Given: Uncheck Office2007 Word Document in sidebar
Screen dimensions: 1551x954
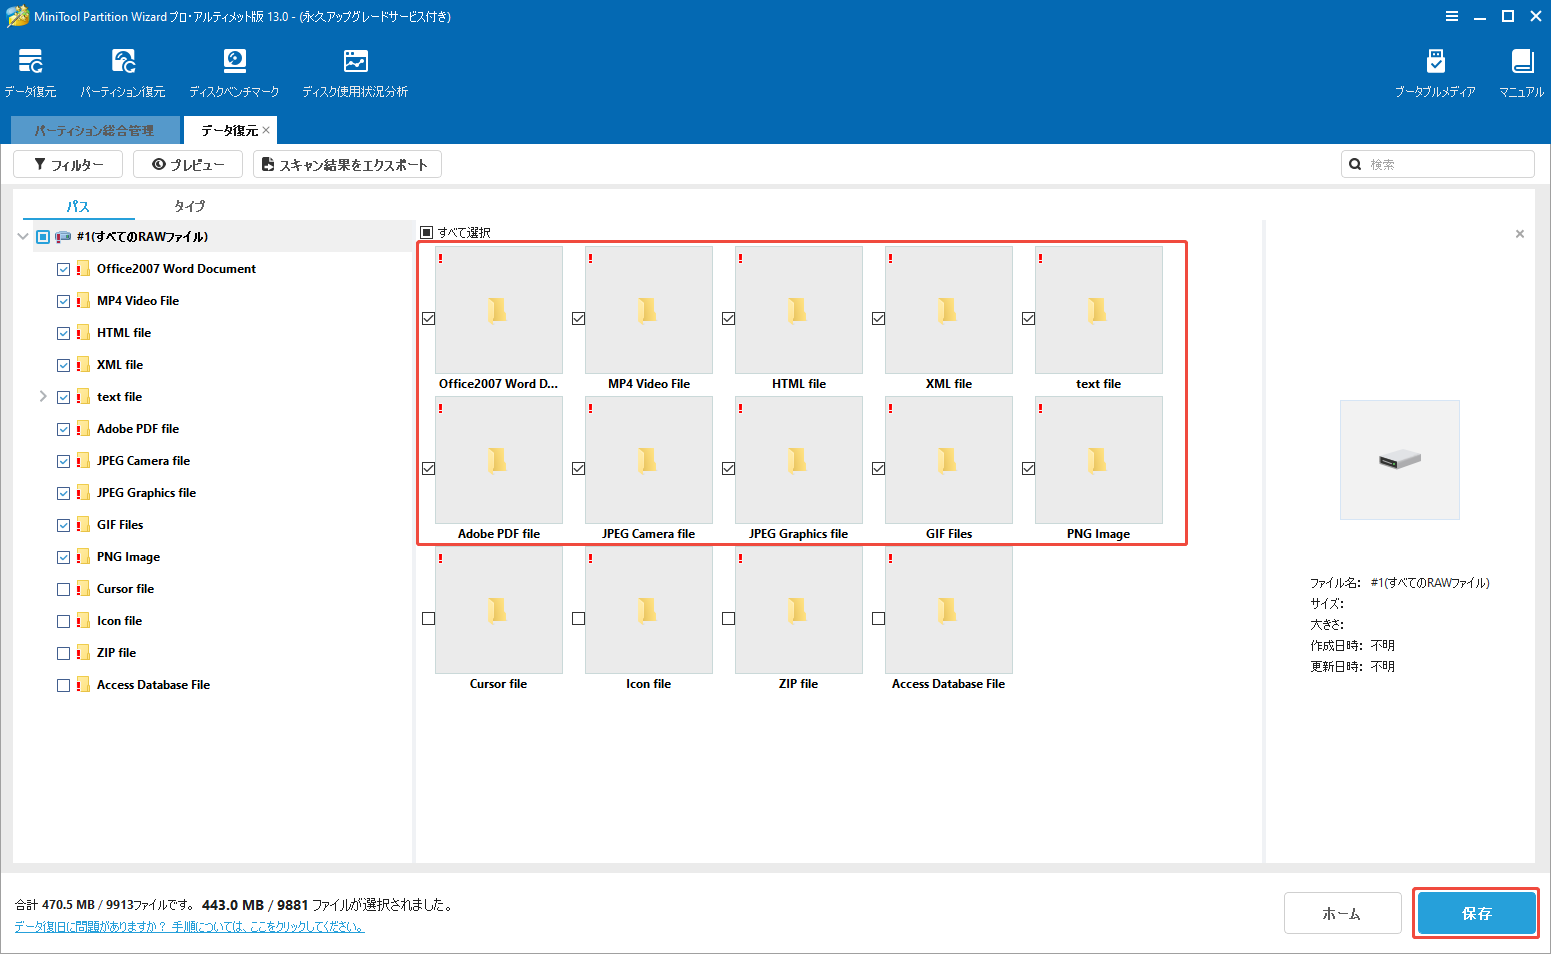Looking at the screenshot, I should (63, 268).
